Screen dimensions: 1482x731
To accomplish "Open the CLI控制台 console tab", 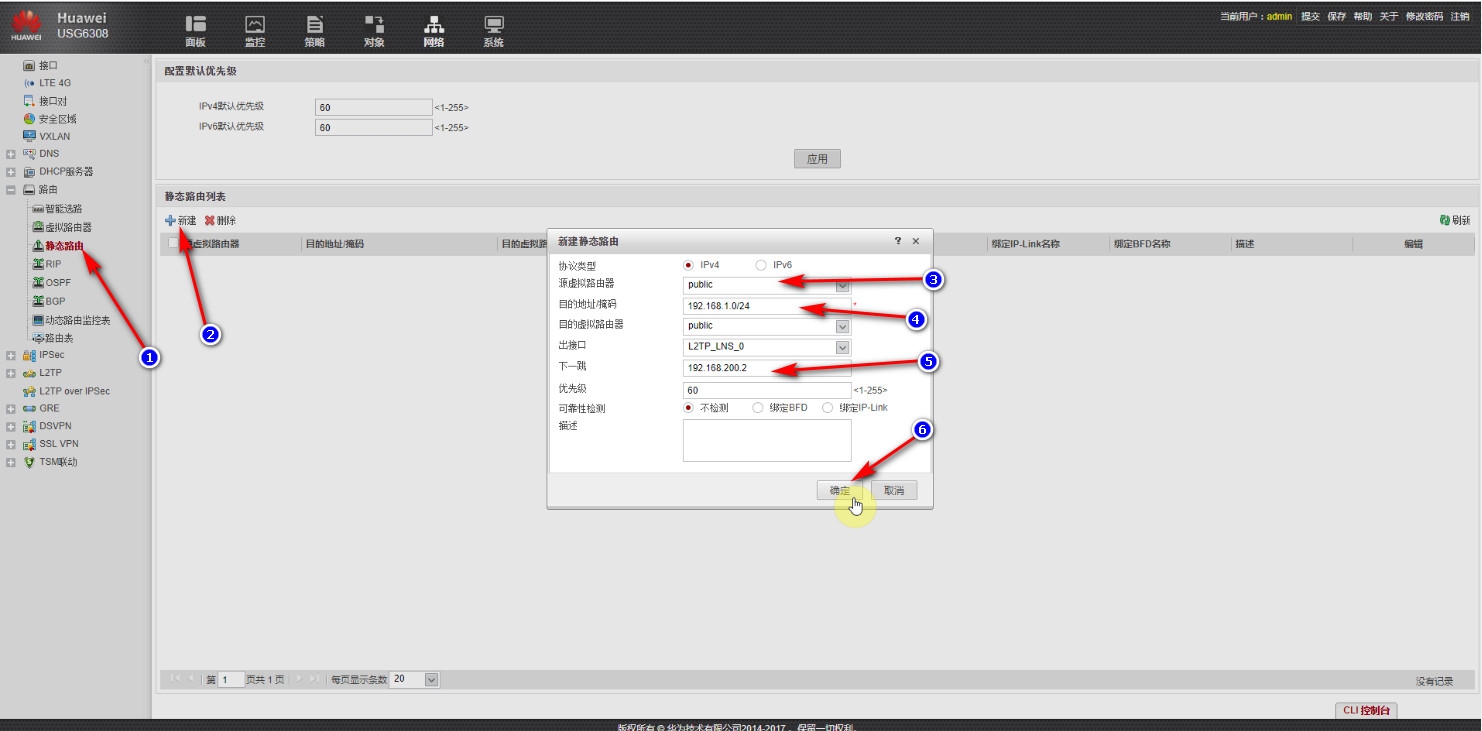I will [1366, 710].
